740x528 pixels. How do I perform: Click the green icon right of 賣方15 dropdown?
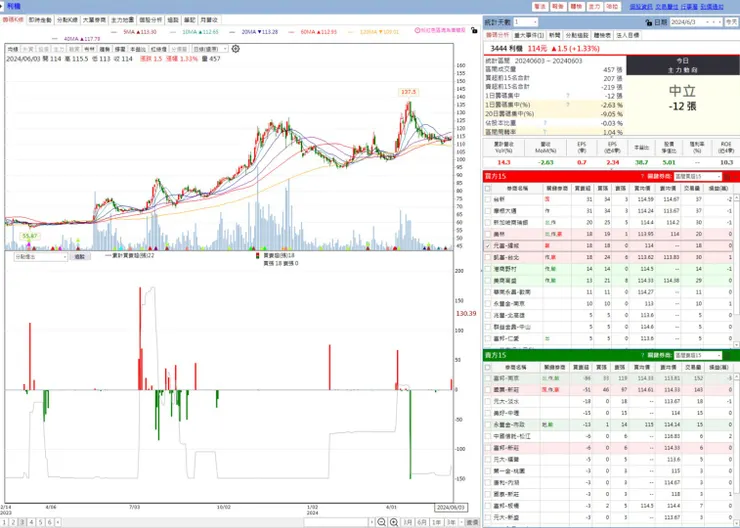tap(727, 355)
